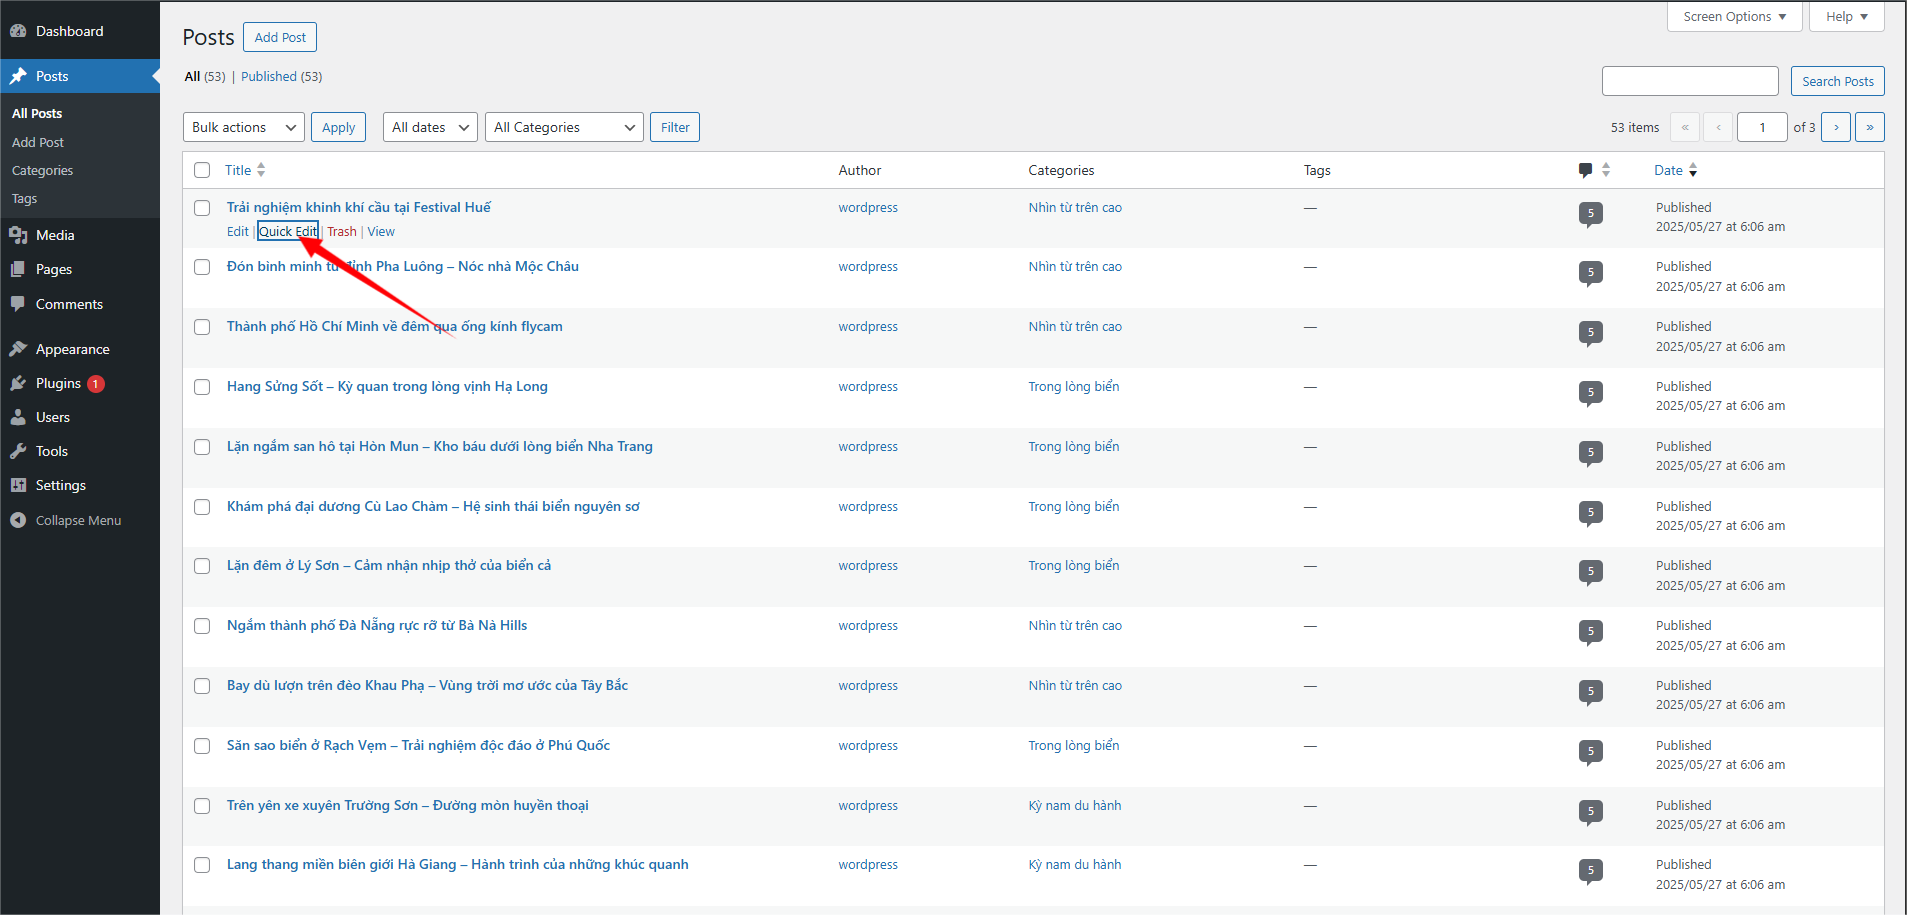Open Pages via its sidebar icon
1907x915 pixels.
tap(18, 269)
